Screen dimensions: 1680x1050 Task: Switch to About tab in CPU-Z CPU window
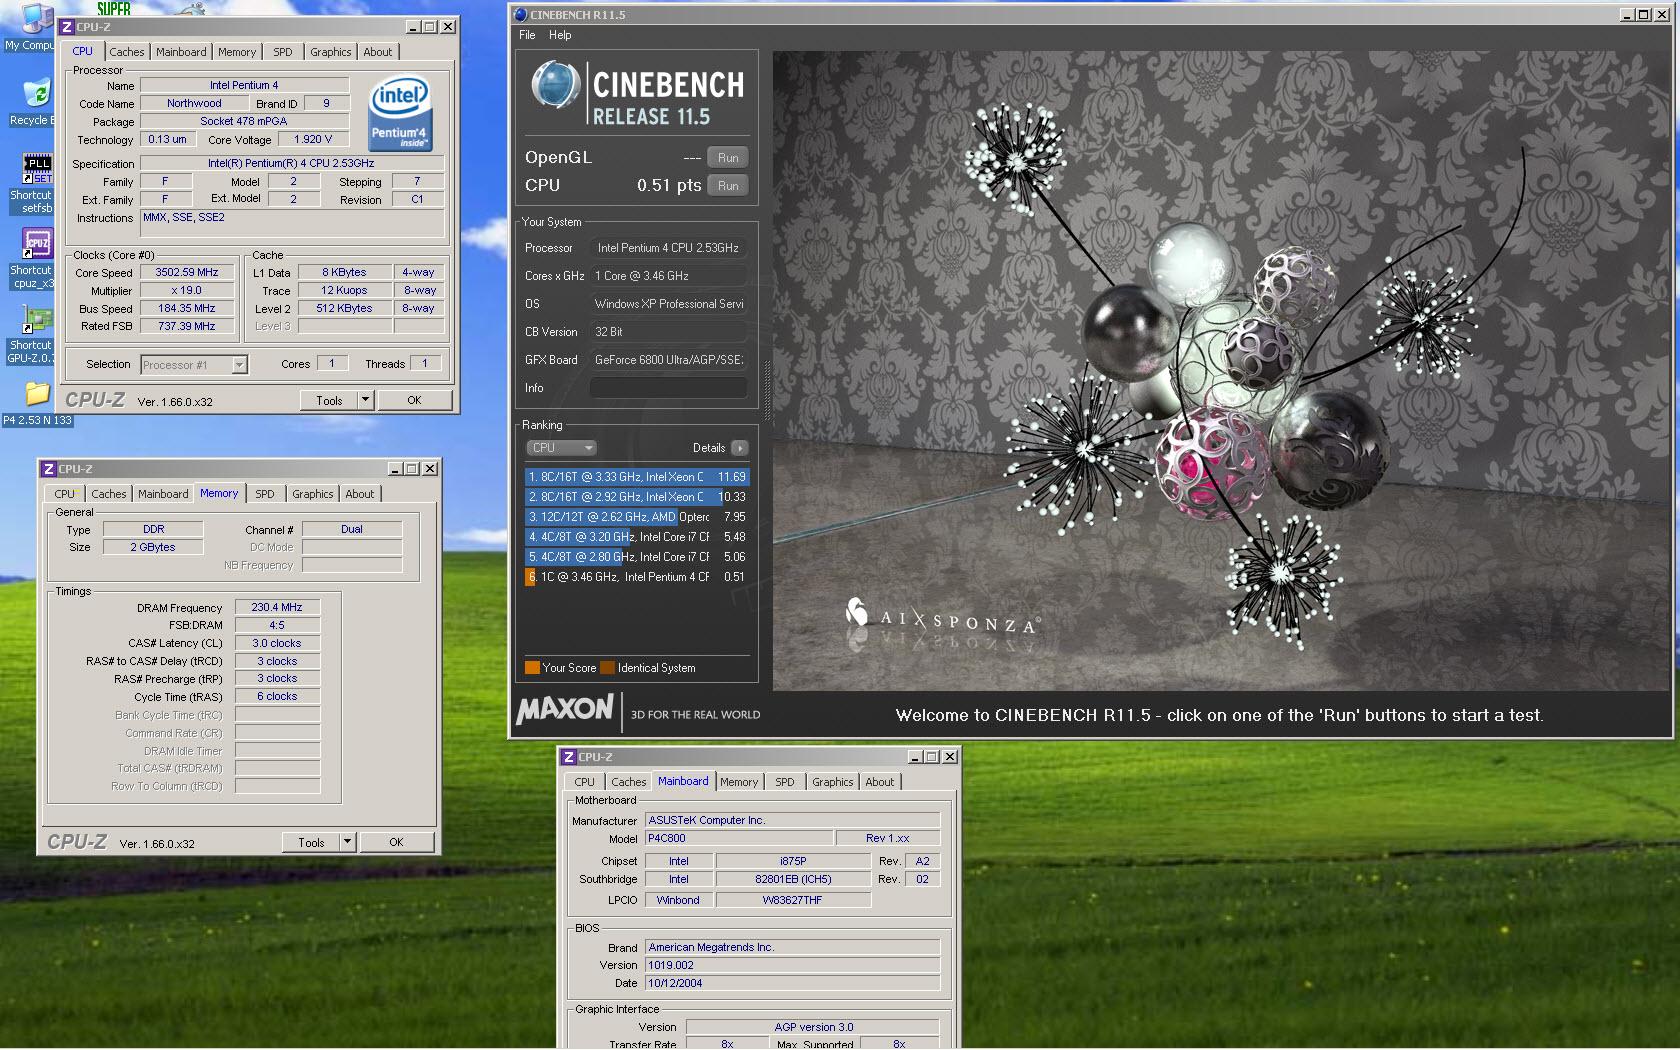[378, 52]
